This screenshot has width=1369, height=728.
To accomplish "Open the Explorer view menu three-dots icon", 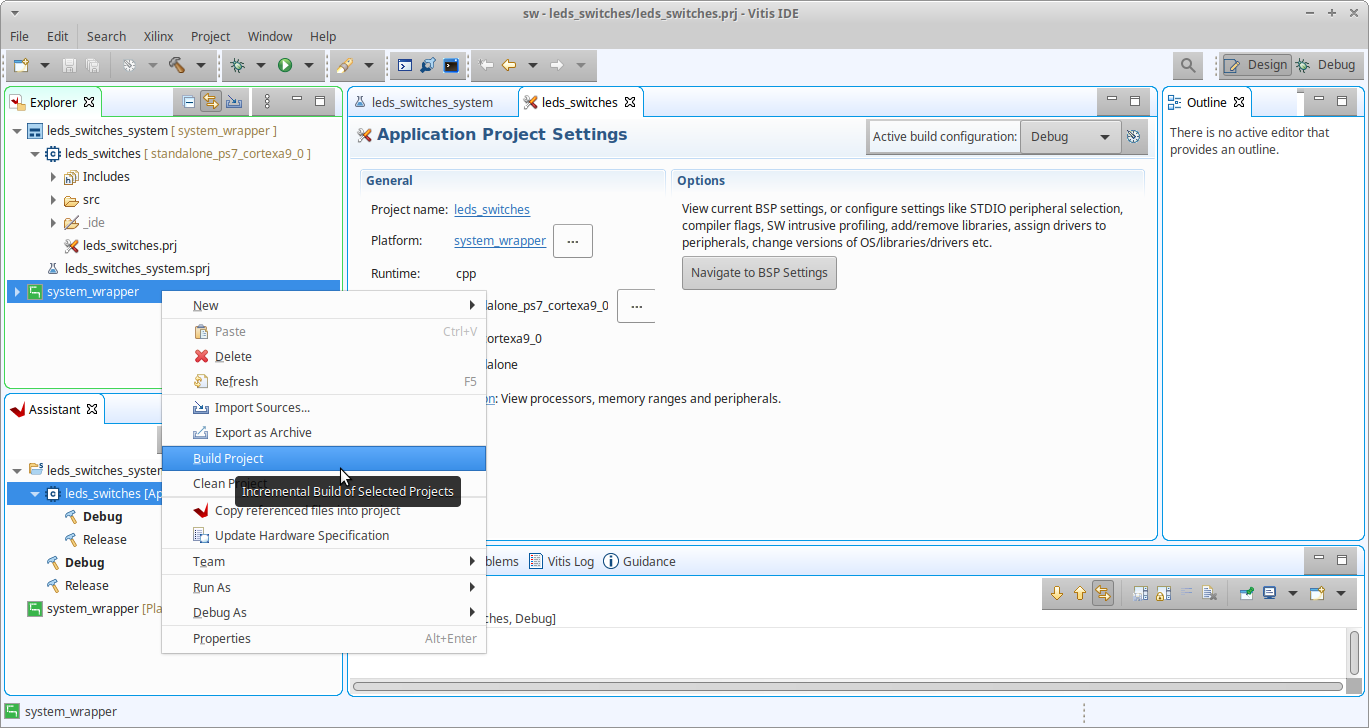I will pos(266,101).
